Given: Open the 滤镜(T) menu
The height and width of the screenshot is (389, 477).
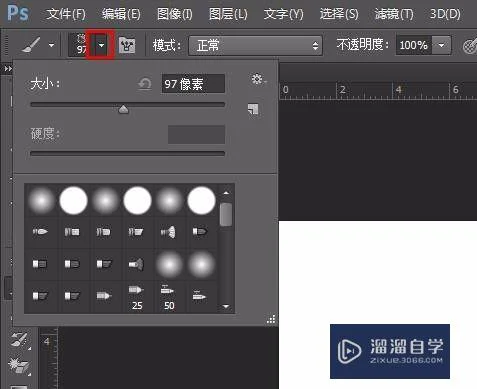Looking at the screenshot, I should [x=394, y=14].
